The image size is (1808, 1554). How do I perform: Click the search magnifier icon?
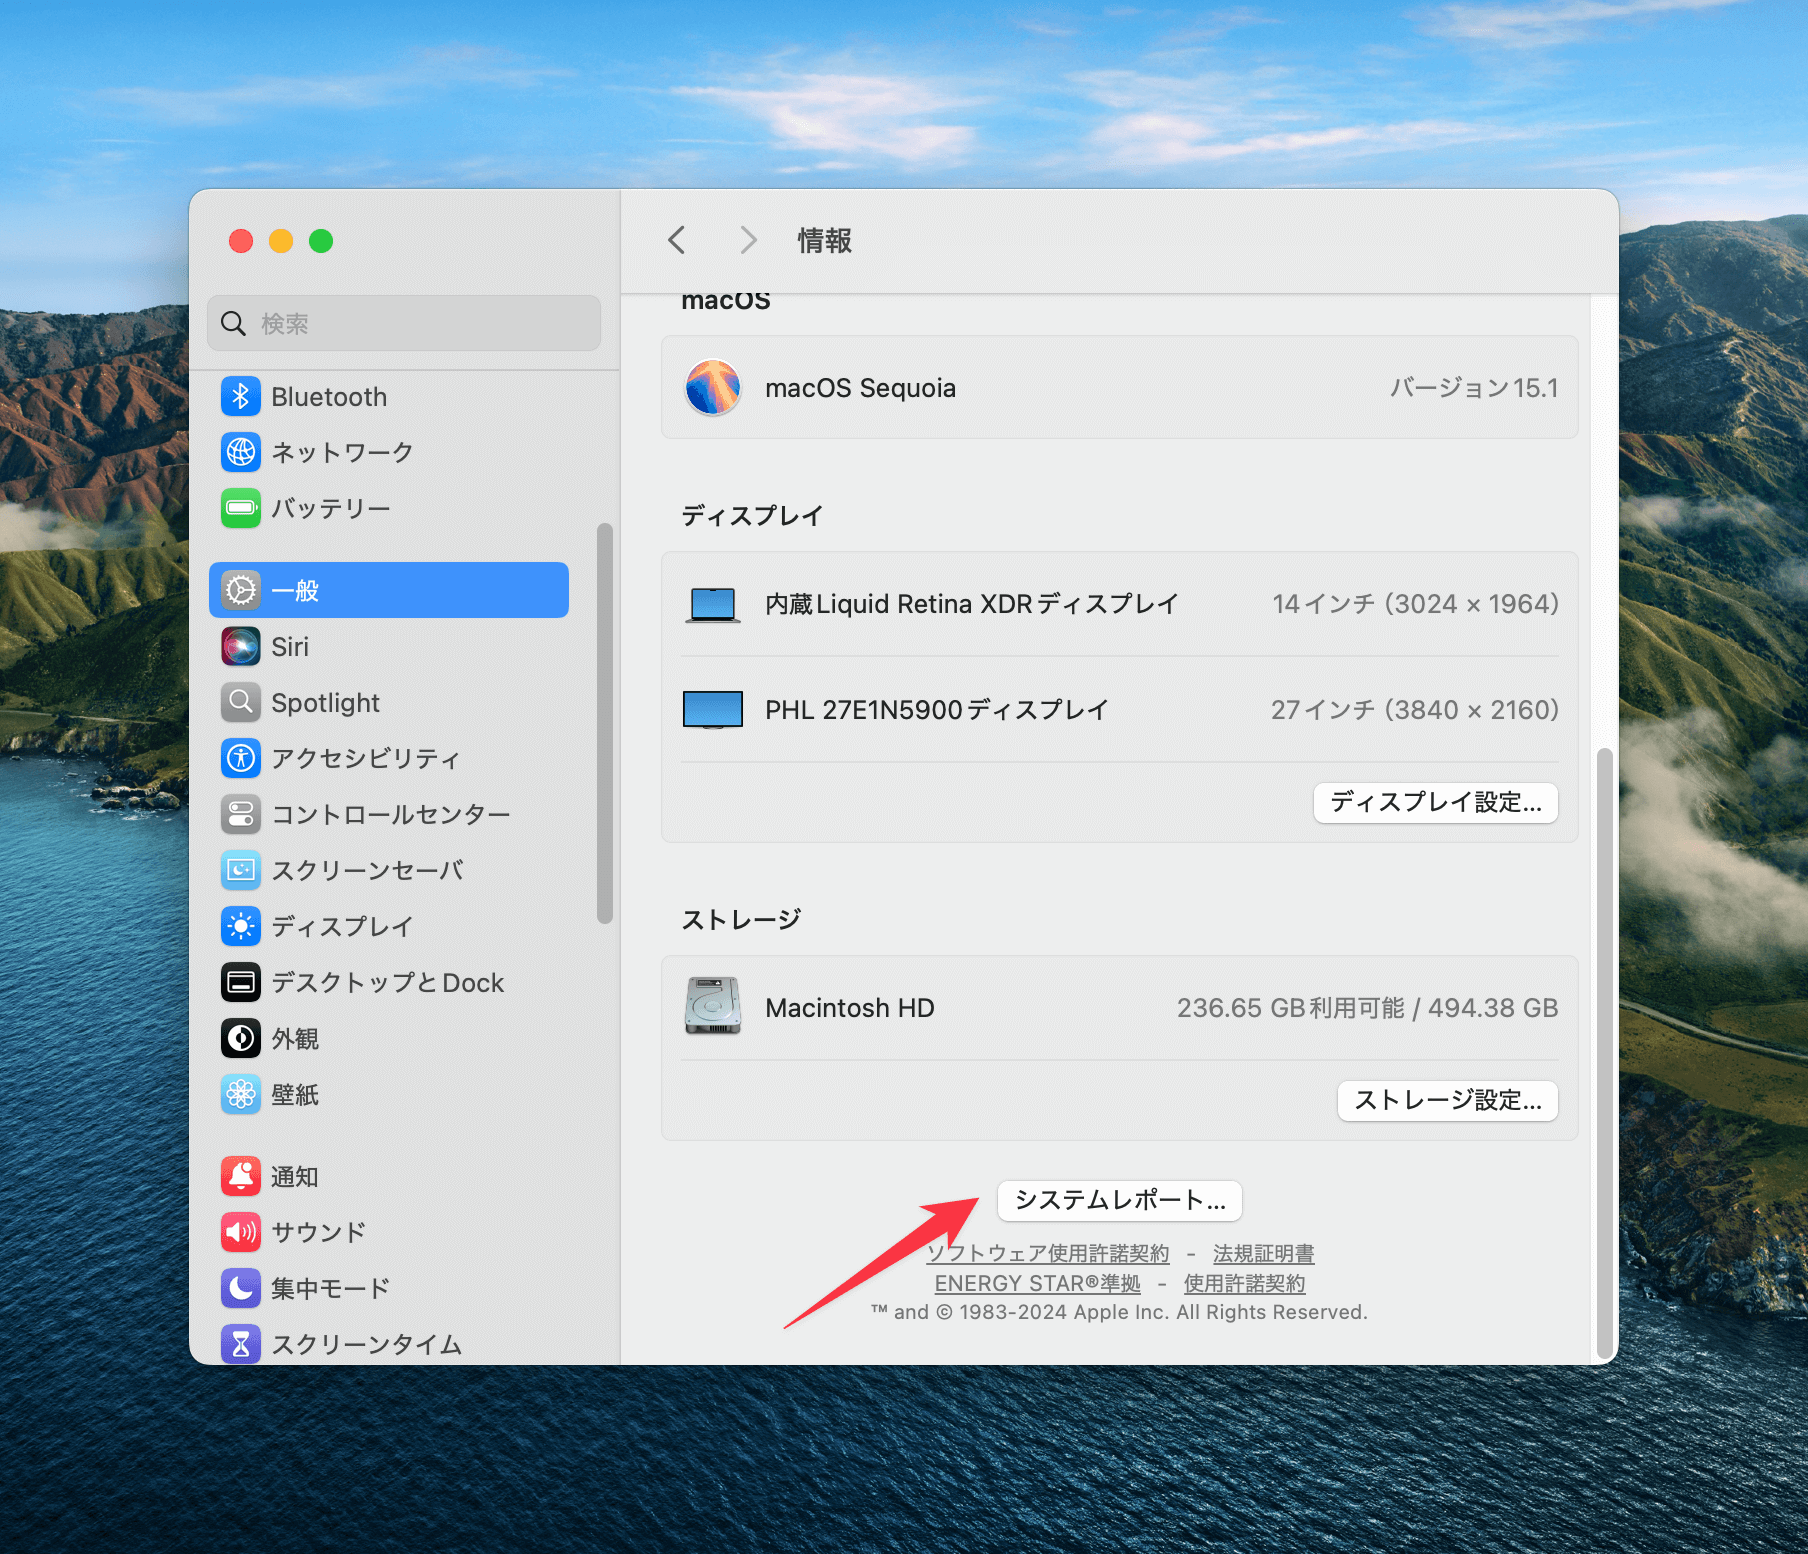pyautogui.click(x=233, y=323)
